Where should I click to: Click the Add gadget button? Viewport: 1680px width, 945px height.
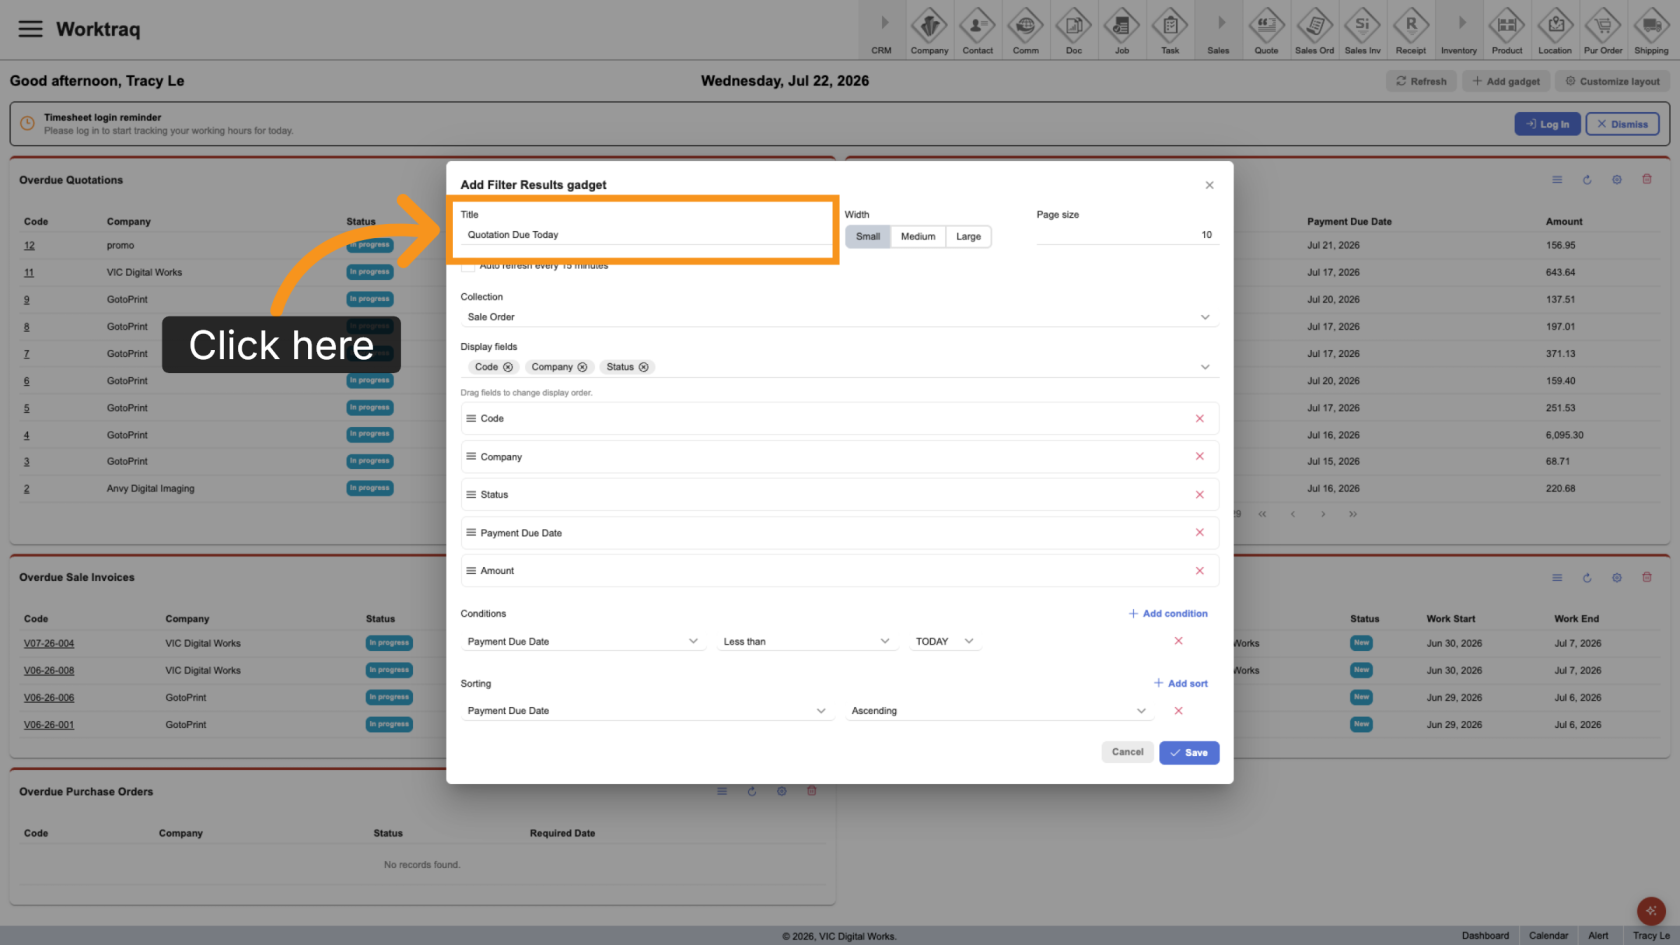[1506, 81]
